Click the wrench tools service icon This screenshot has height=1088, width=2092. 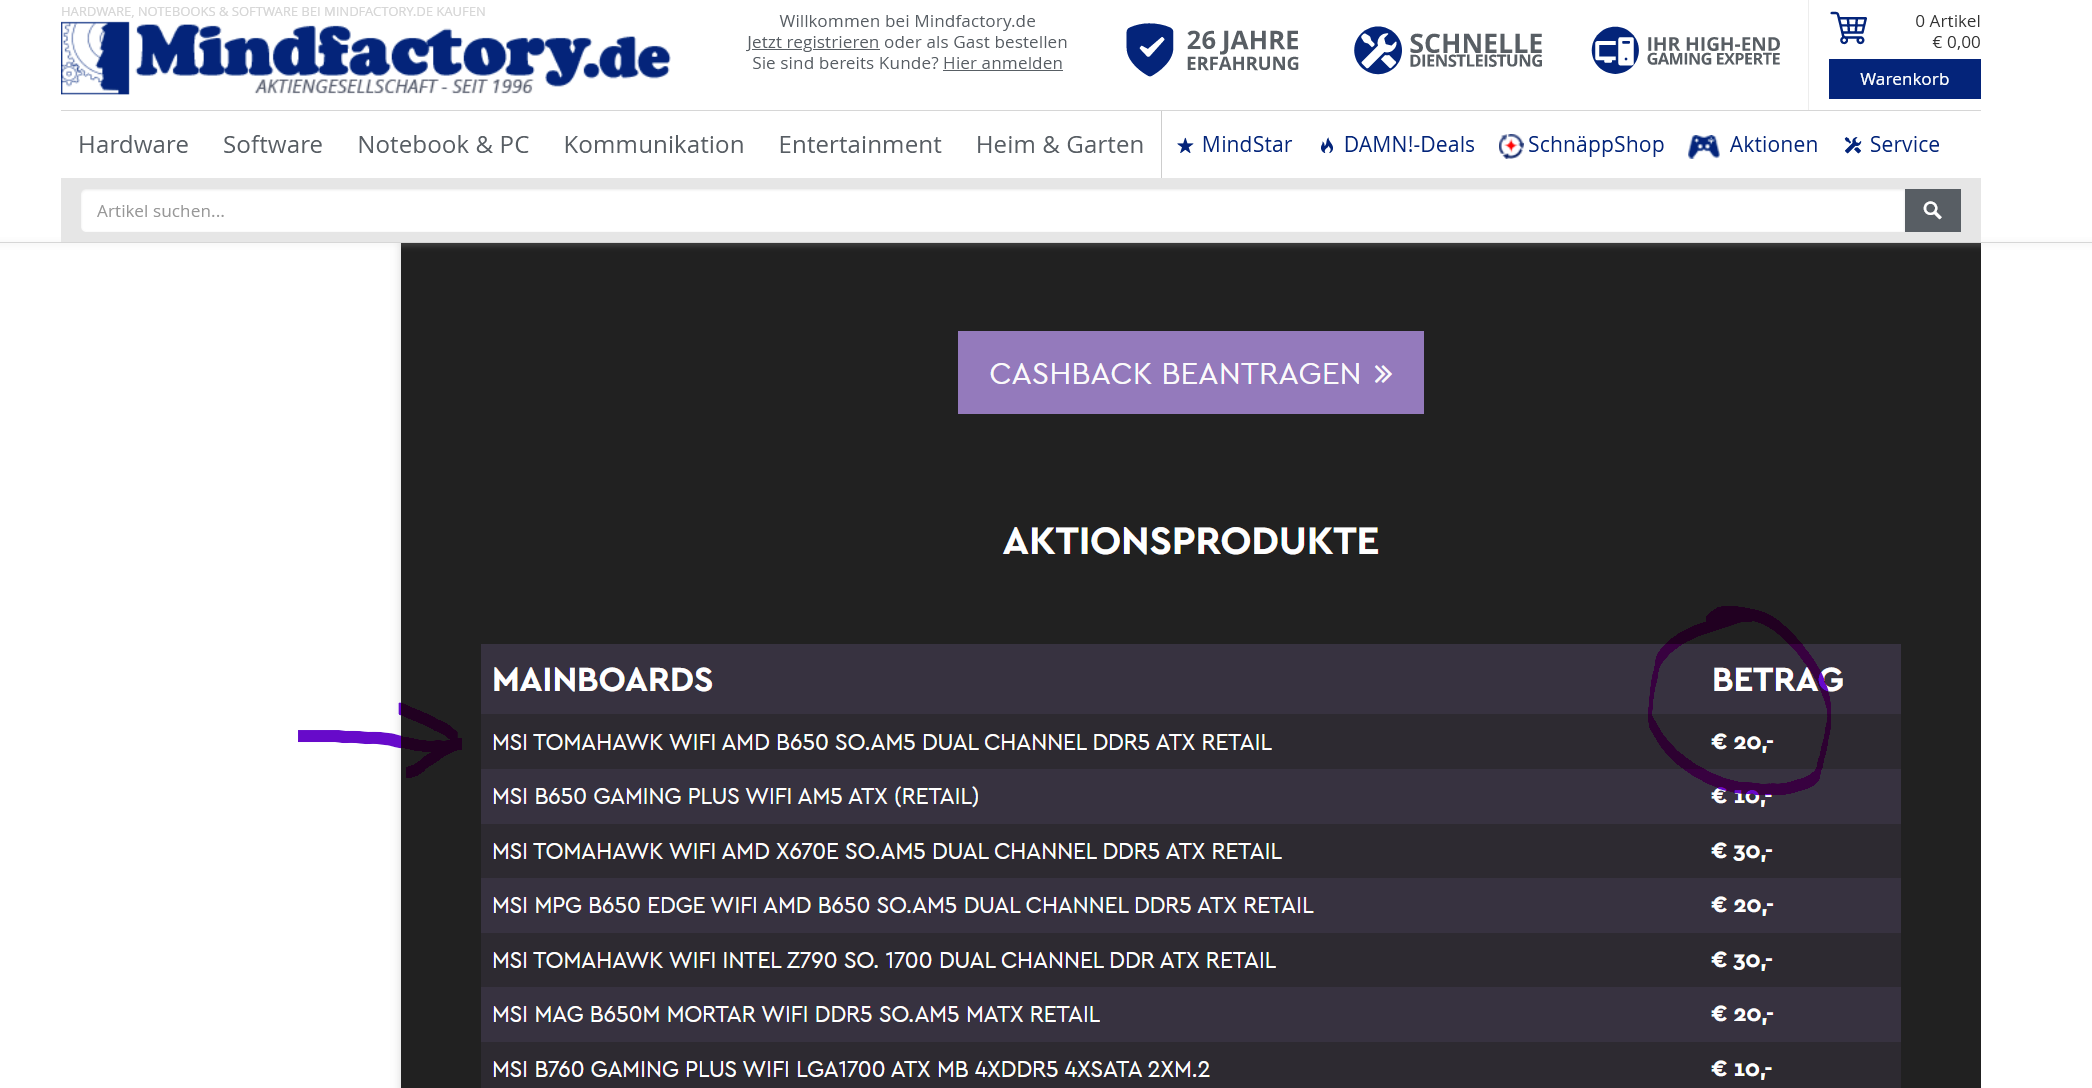tap(1377, 50)
